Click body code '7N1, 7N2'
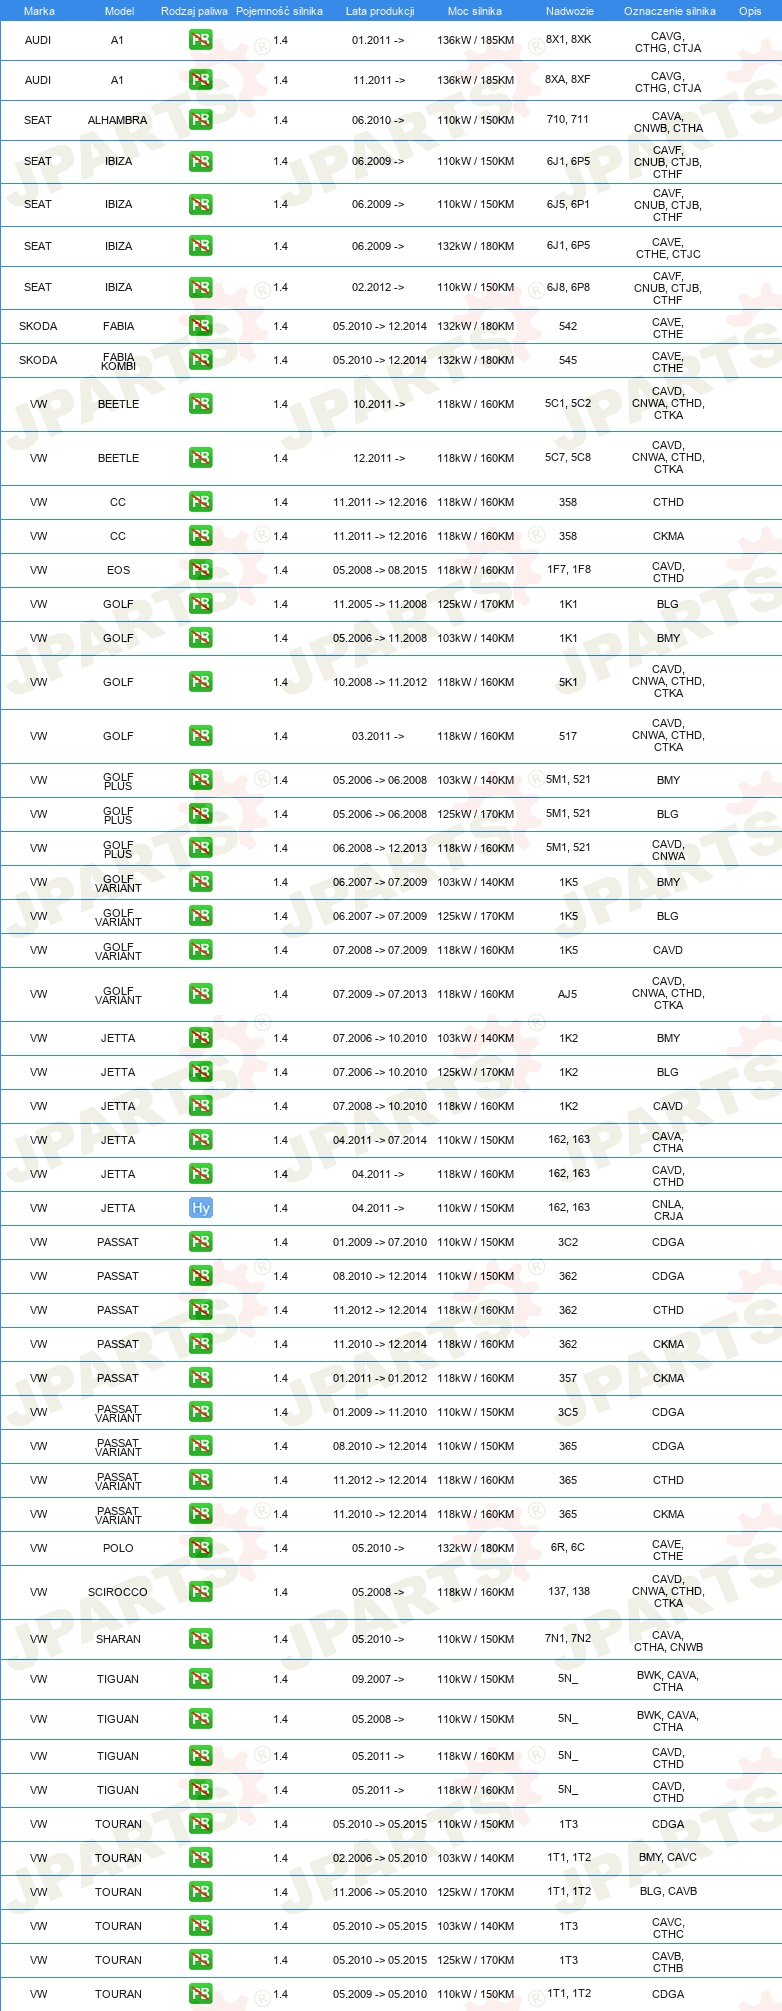The image size is (782, 2011). pyautogui.click(x=568, y=1638)
